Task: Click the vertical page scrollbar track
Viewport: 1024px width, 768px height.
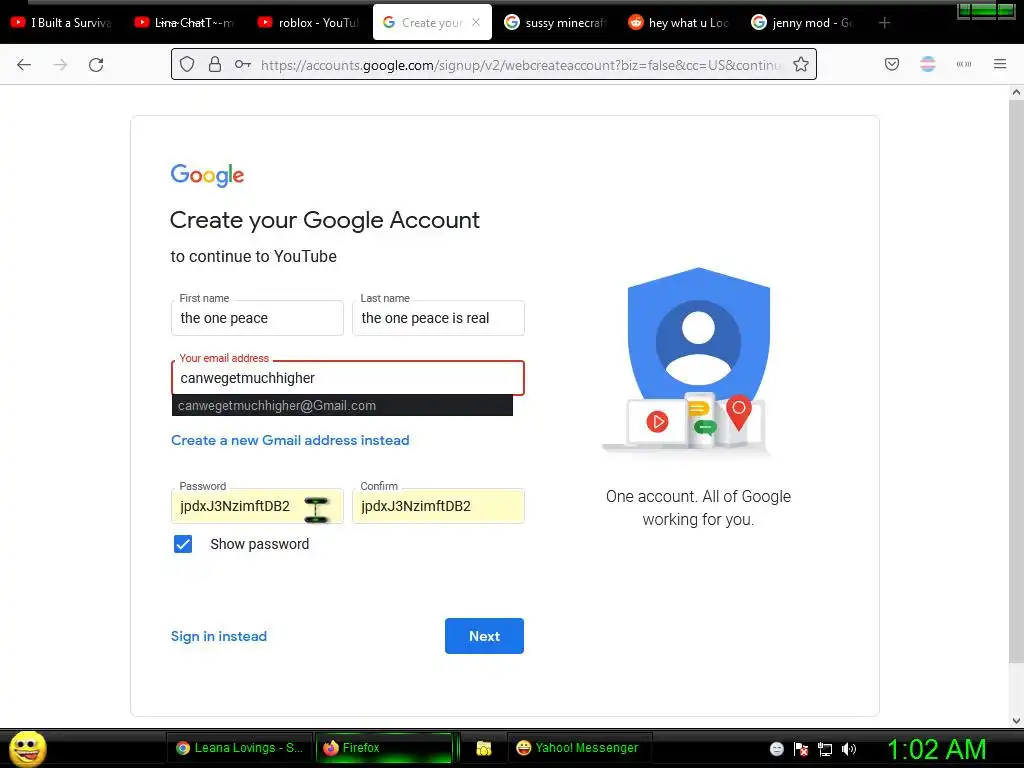Action: pos(1016,405)
